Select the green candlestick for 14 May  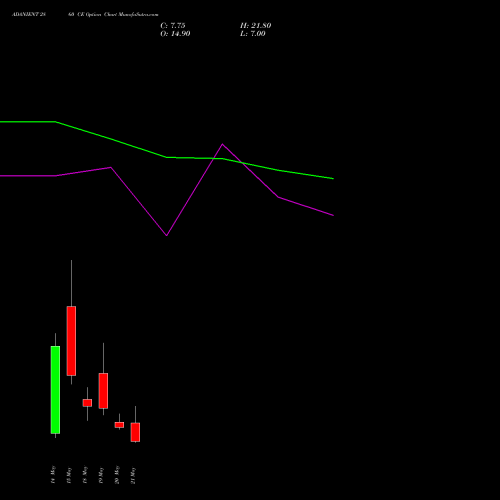[55, 390]
